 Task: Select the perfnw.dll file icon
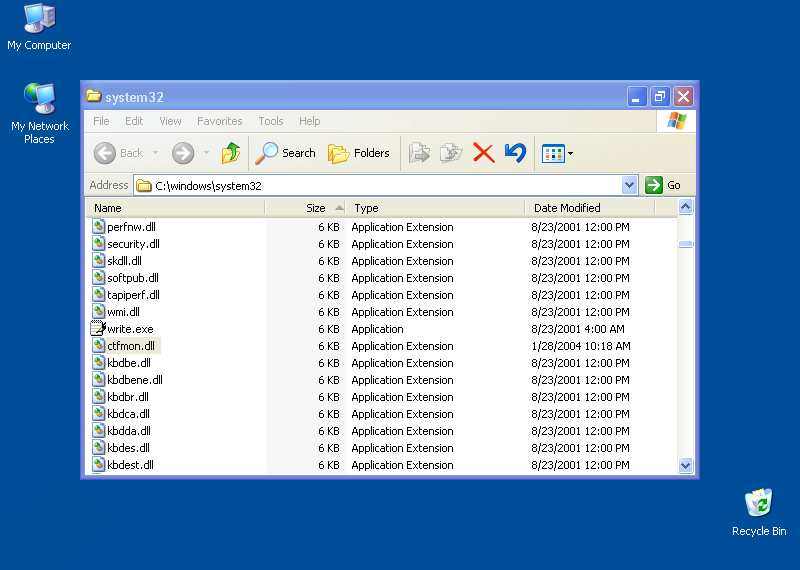tap(98, 227)
